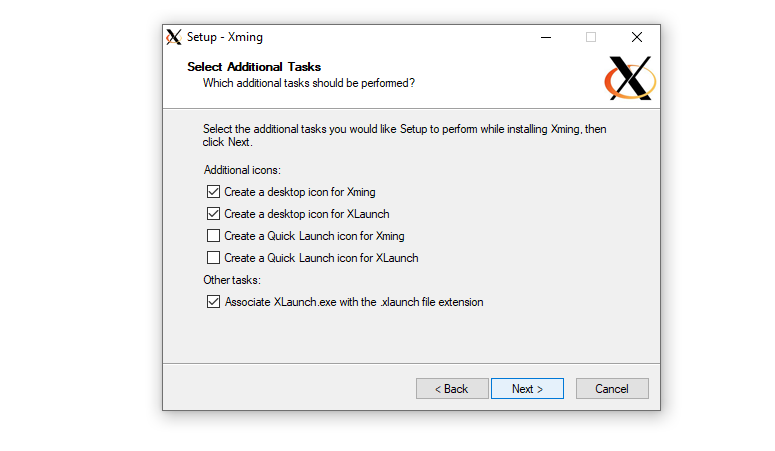775x451 pixels.
Task: Click the Setup - Xming title text
Action: 225,37
